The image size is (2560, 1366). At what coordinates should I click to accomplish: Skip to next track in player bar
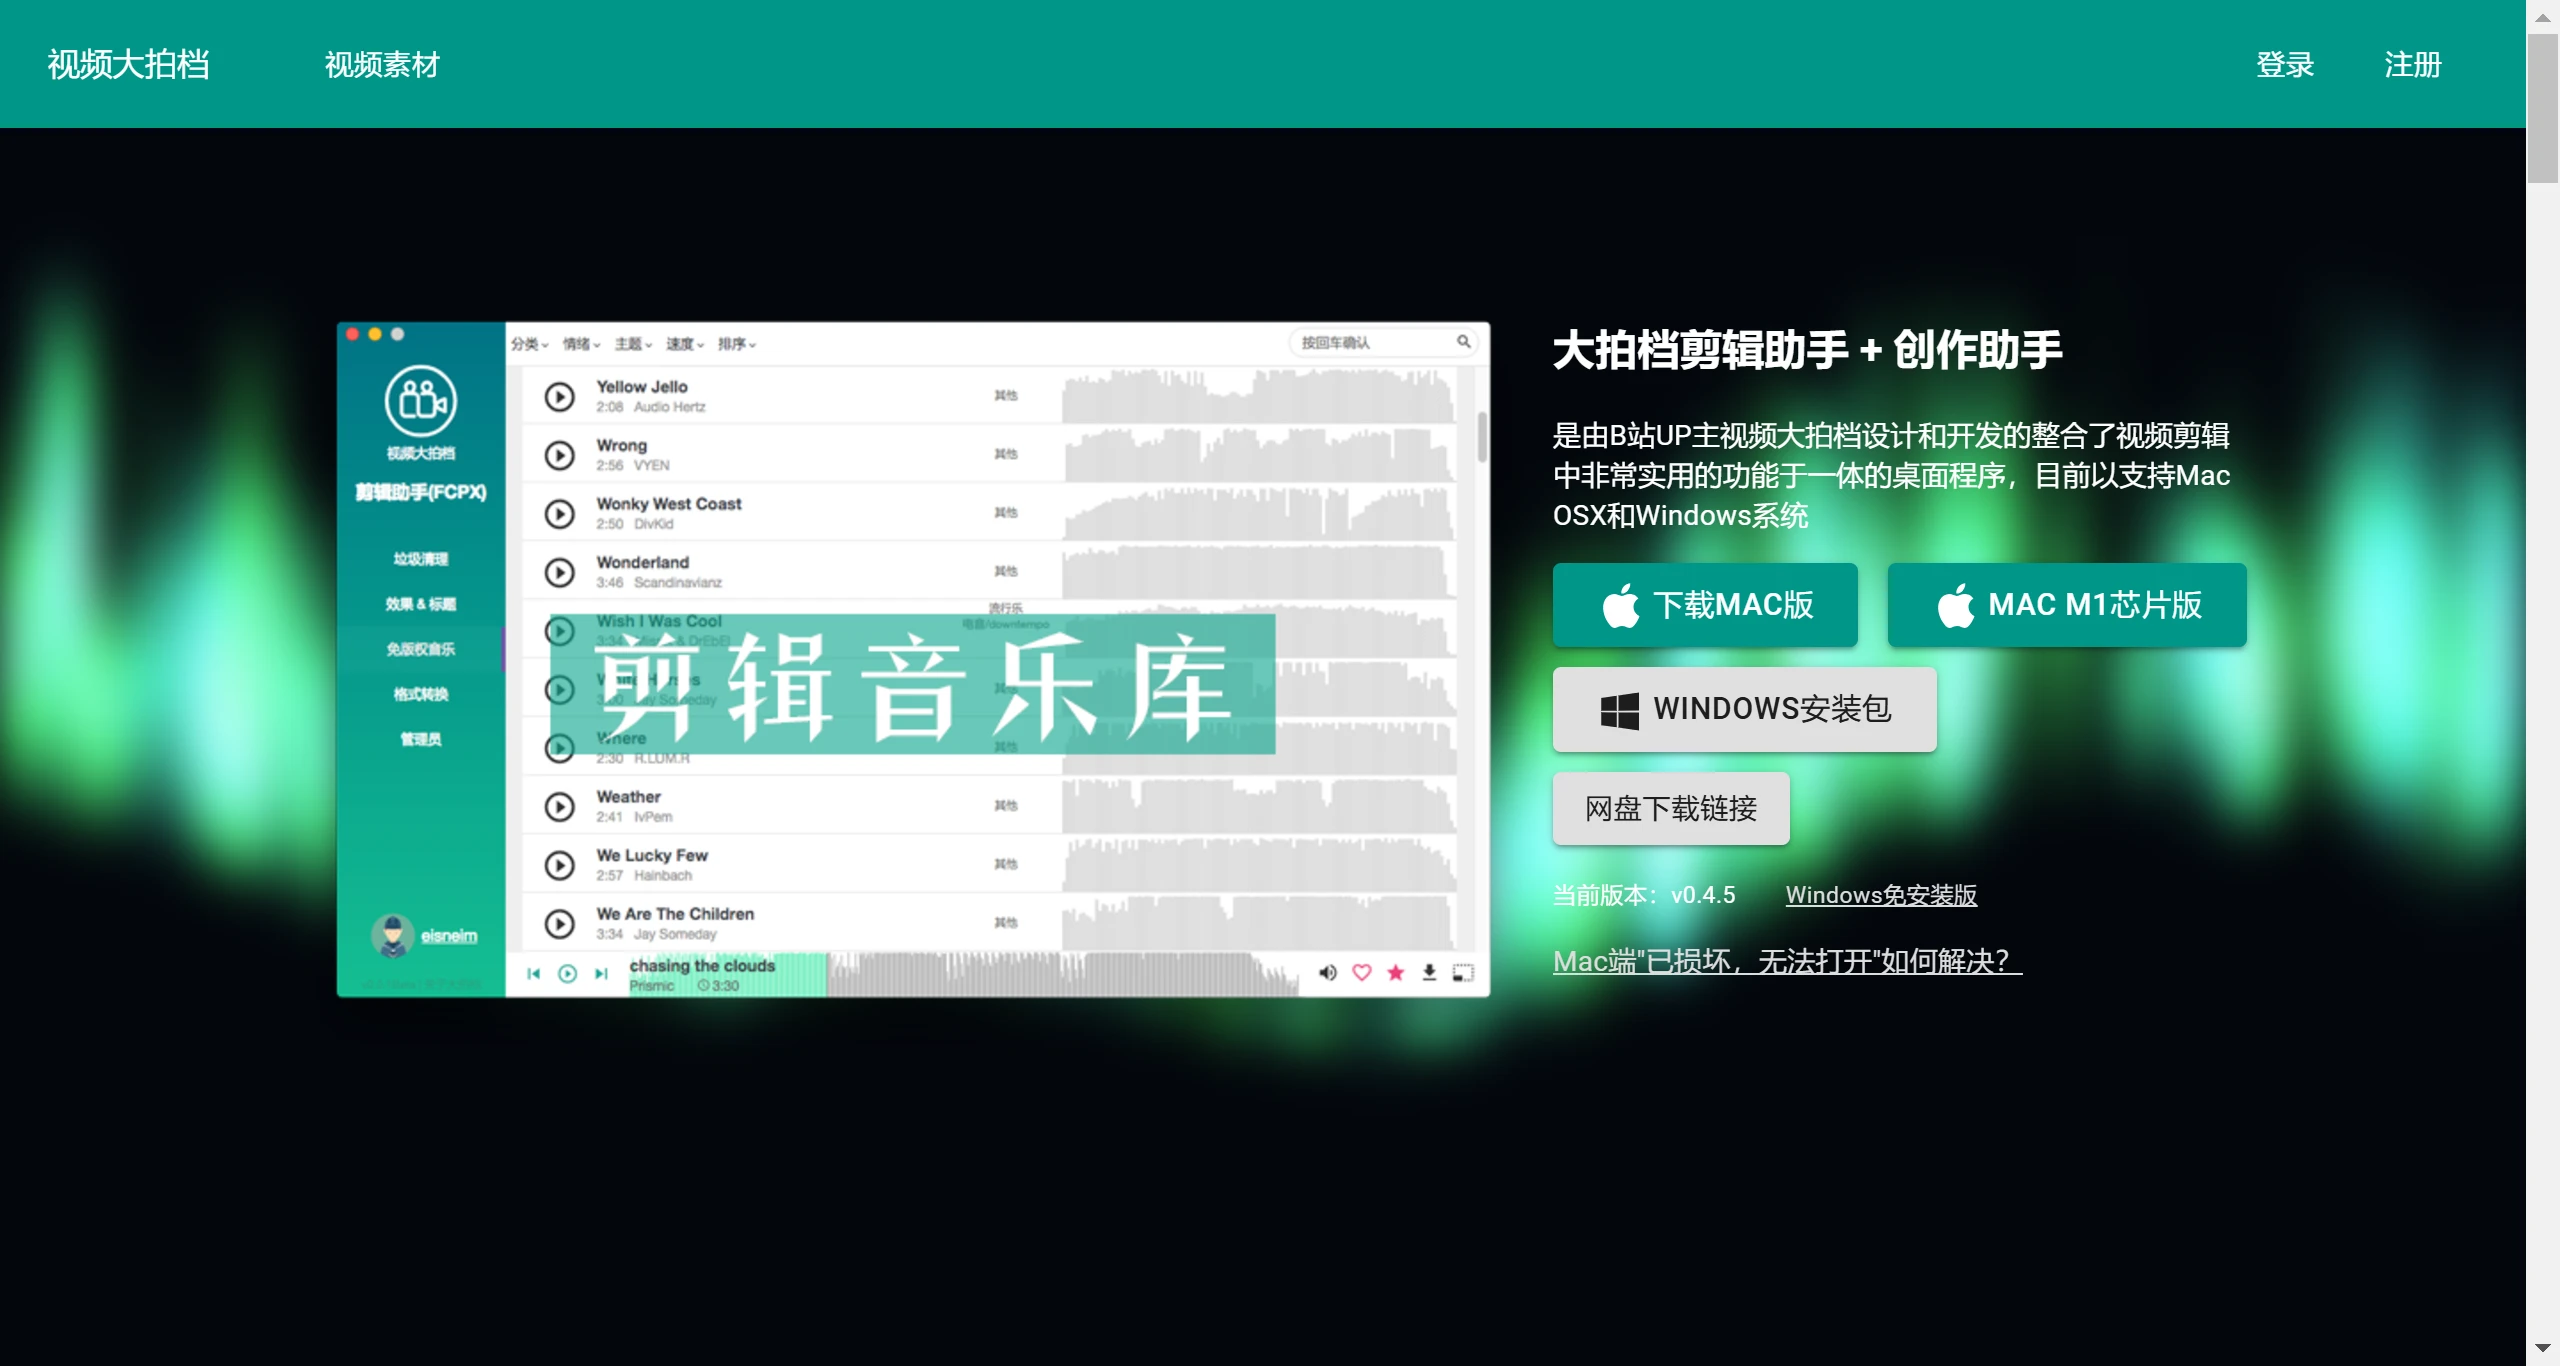(x=600, y=973)
